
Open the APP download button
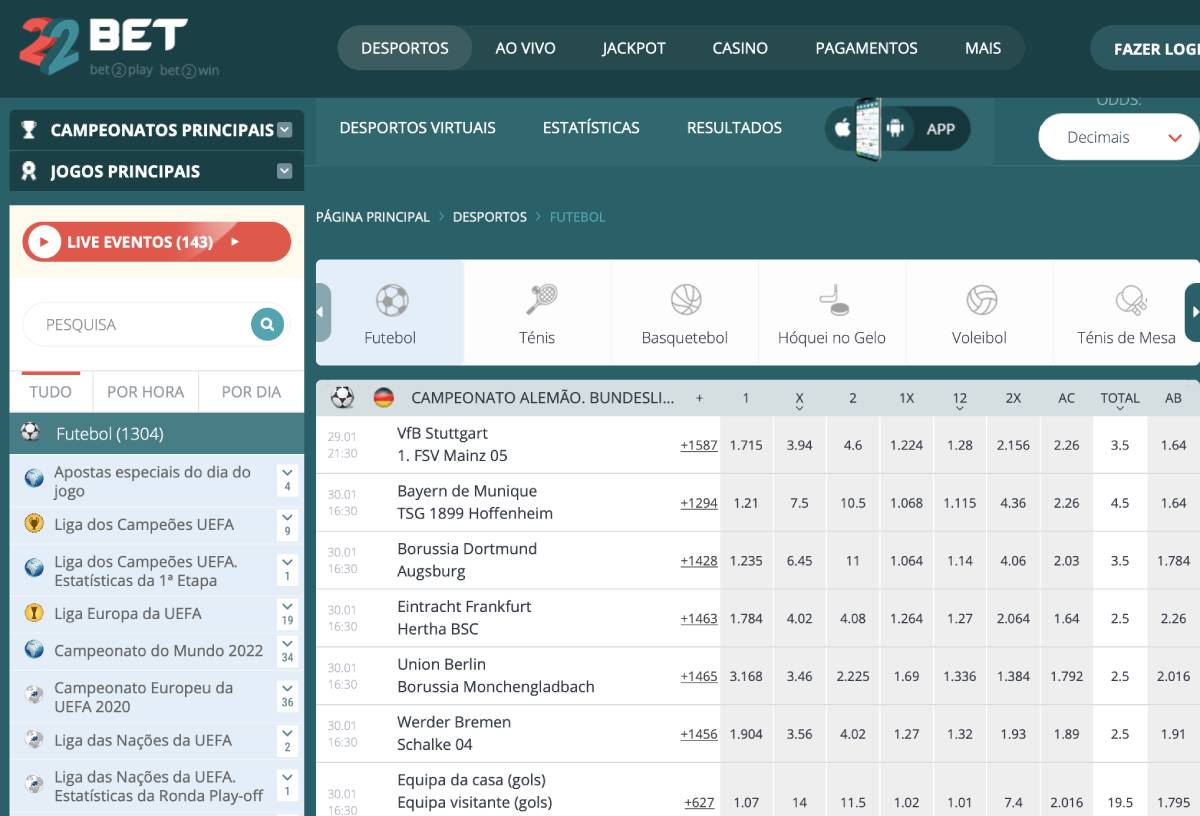897,128
